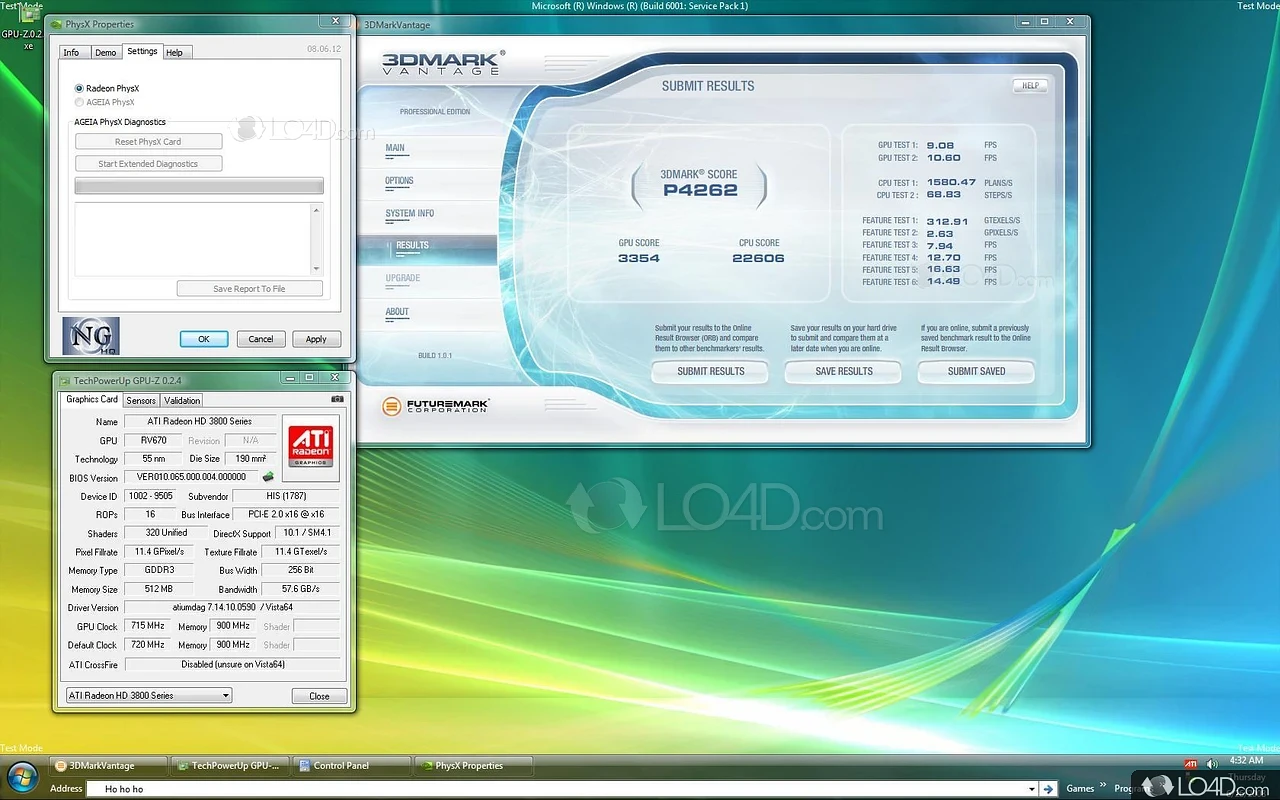Click the Close button in GPU-Z

click(319, 696)
